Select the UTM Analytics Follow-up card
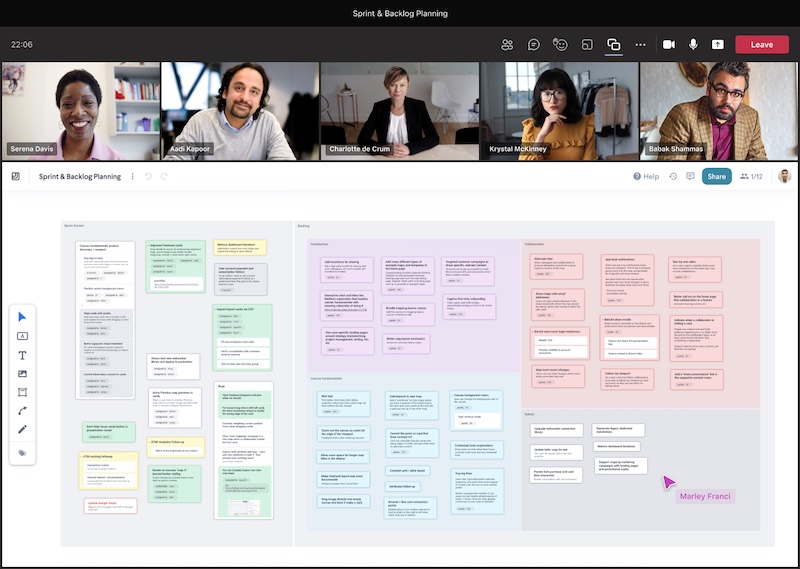 pos(176,447)
